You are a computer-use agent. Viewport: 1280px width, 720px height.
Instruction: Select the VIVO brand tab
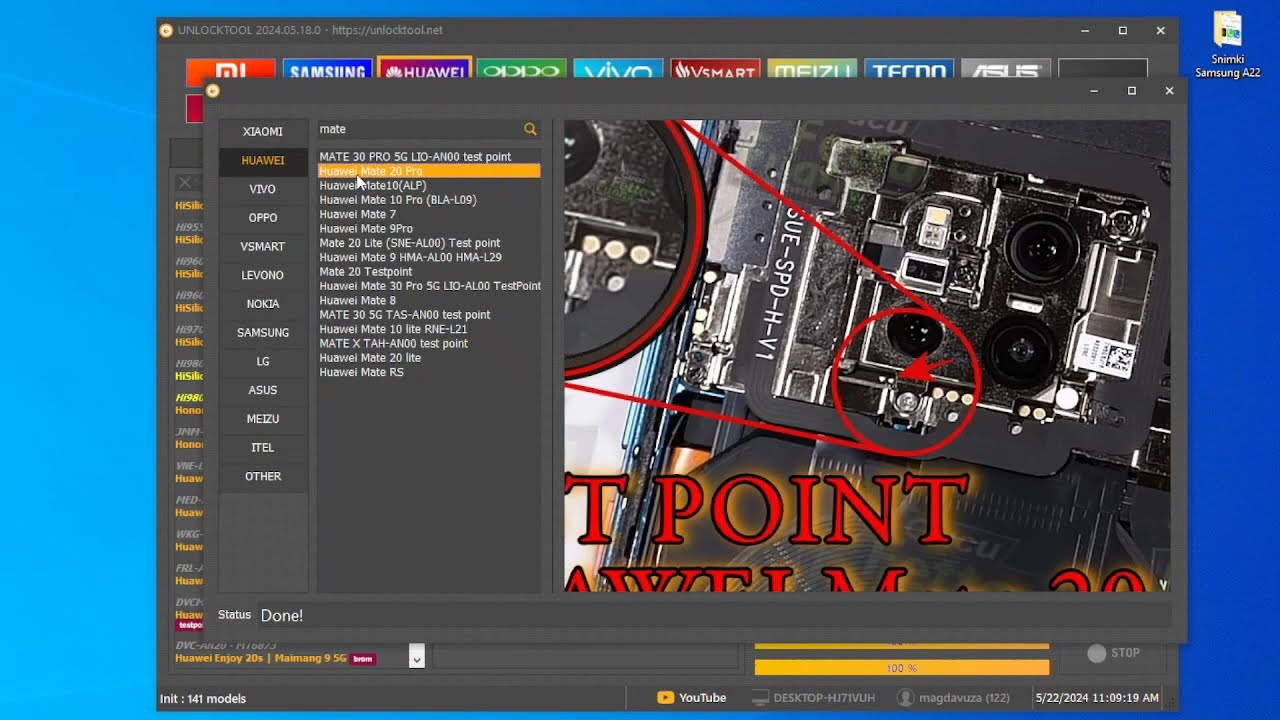pos(263,189)
